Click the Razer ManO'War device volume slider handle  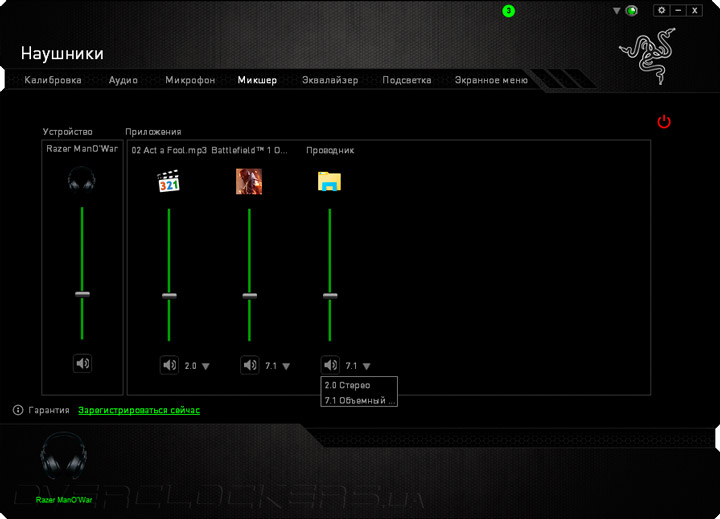point(83,294)
